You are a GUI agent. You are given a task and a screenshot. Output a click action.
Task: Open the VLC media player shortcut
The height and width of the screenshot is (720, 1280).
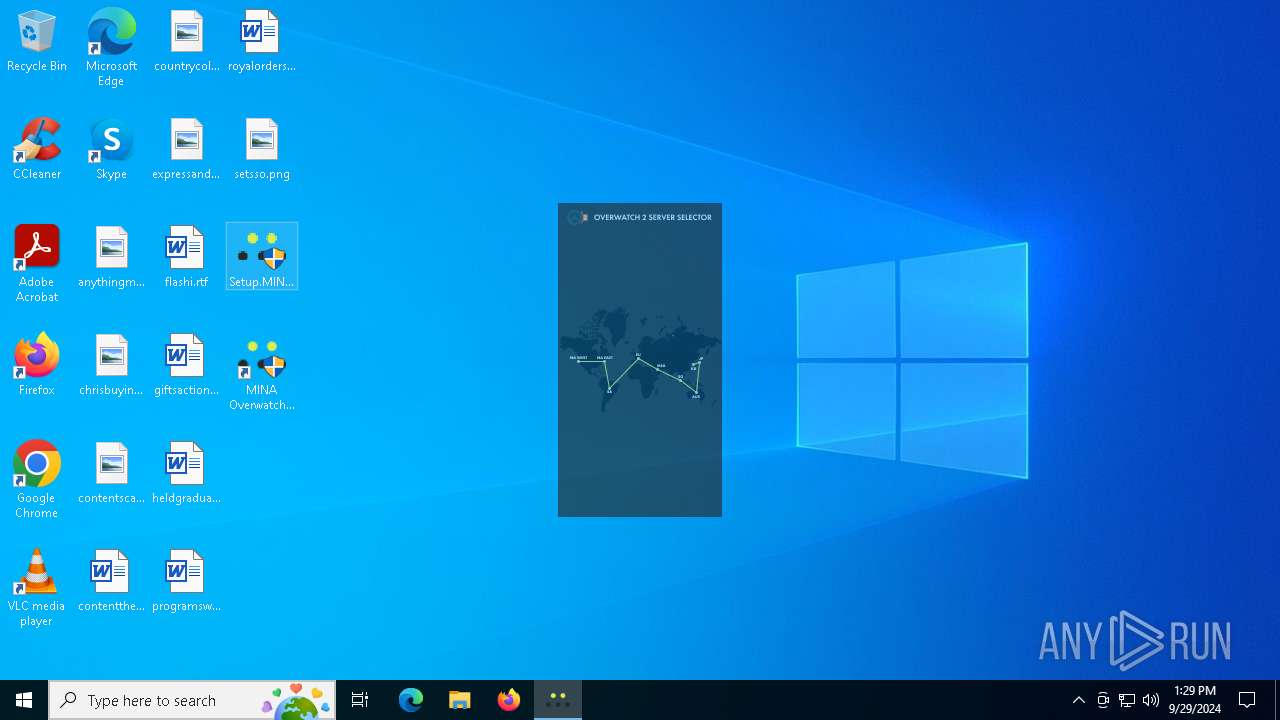point(37,588)
